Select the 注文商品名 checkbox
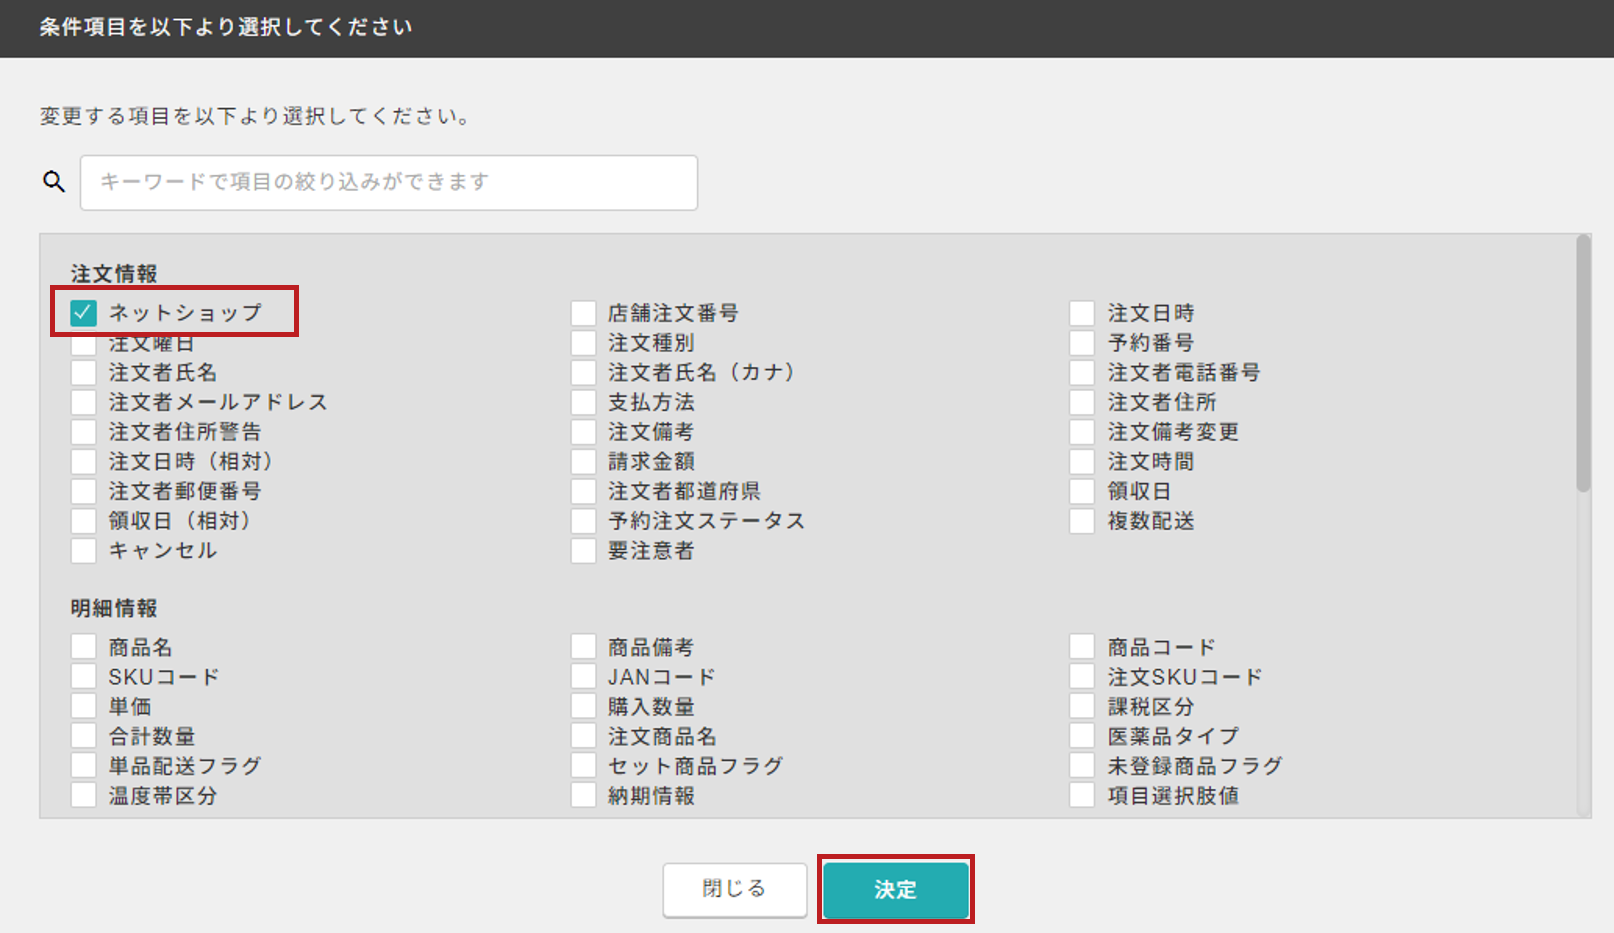Viewport: 1614px width, 933px height. coord(584,736)
